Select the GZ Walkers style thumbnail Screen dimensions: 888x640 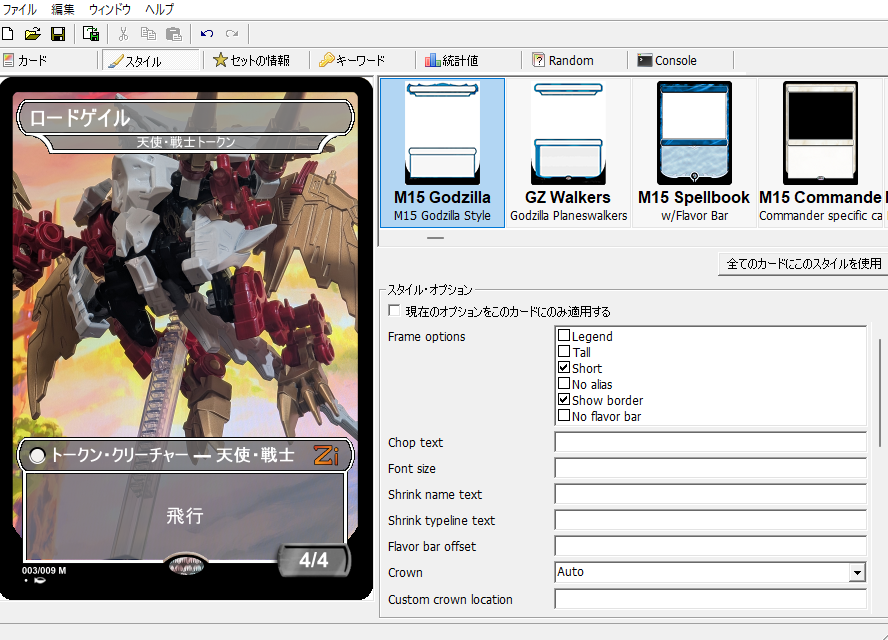[568, 152]
